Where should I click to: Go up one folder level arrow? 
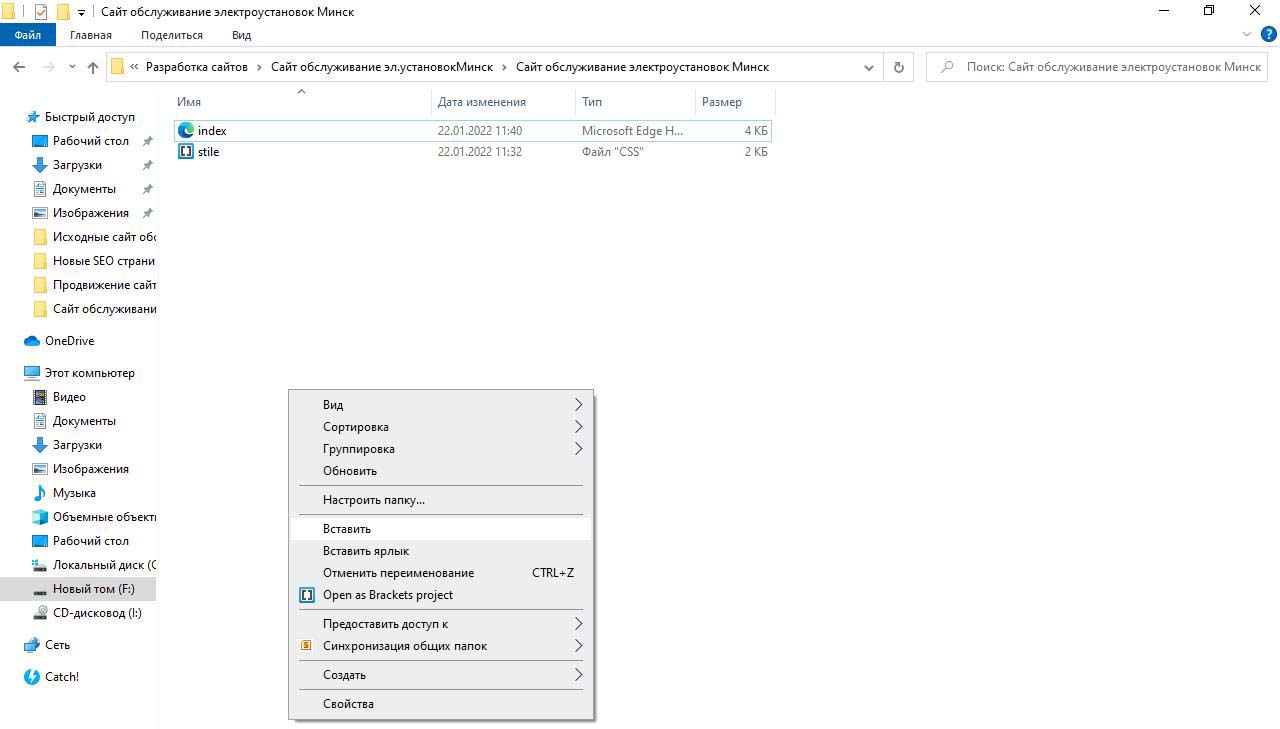coord(93,67)
